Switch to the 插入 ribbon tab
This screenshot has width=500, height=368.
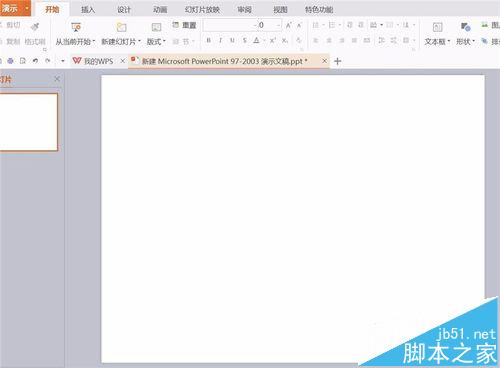(88, 9)
